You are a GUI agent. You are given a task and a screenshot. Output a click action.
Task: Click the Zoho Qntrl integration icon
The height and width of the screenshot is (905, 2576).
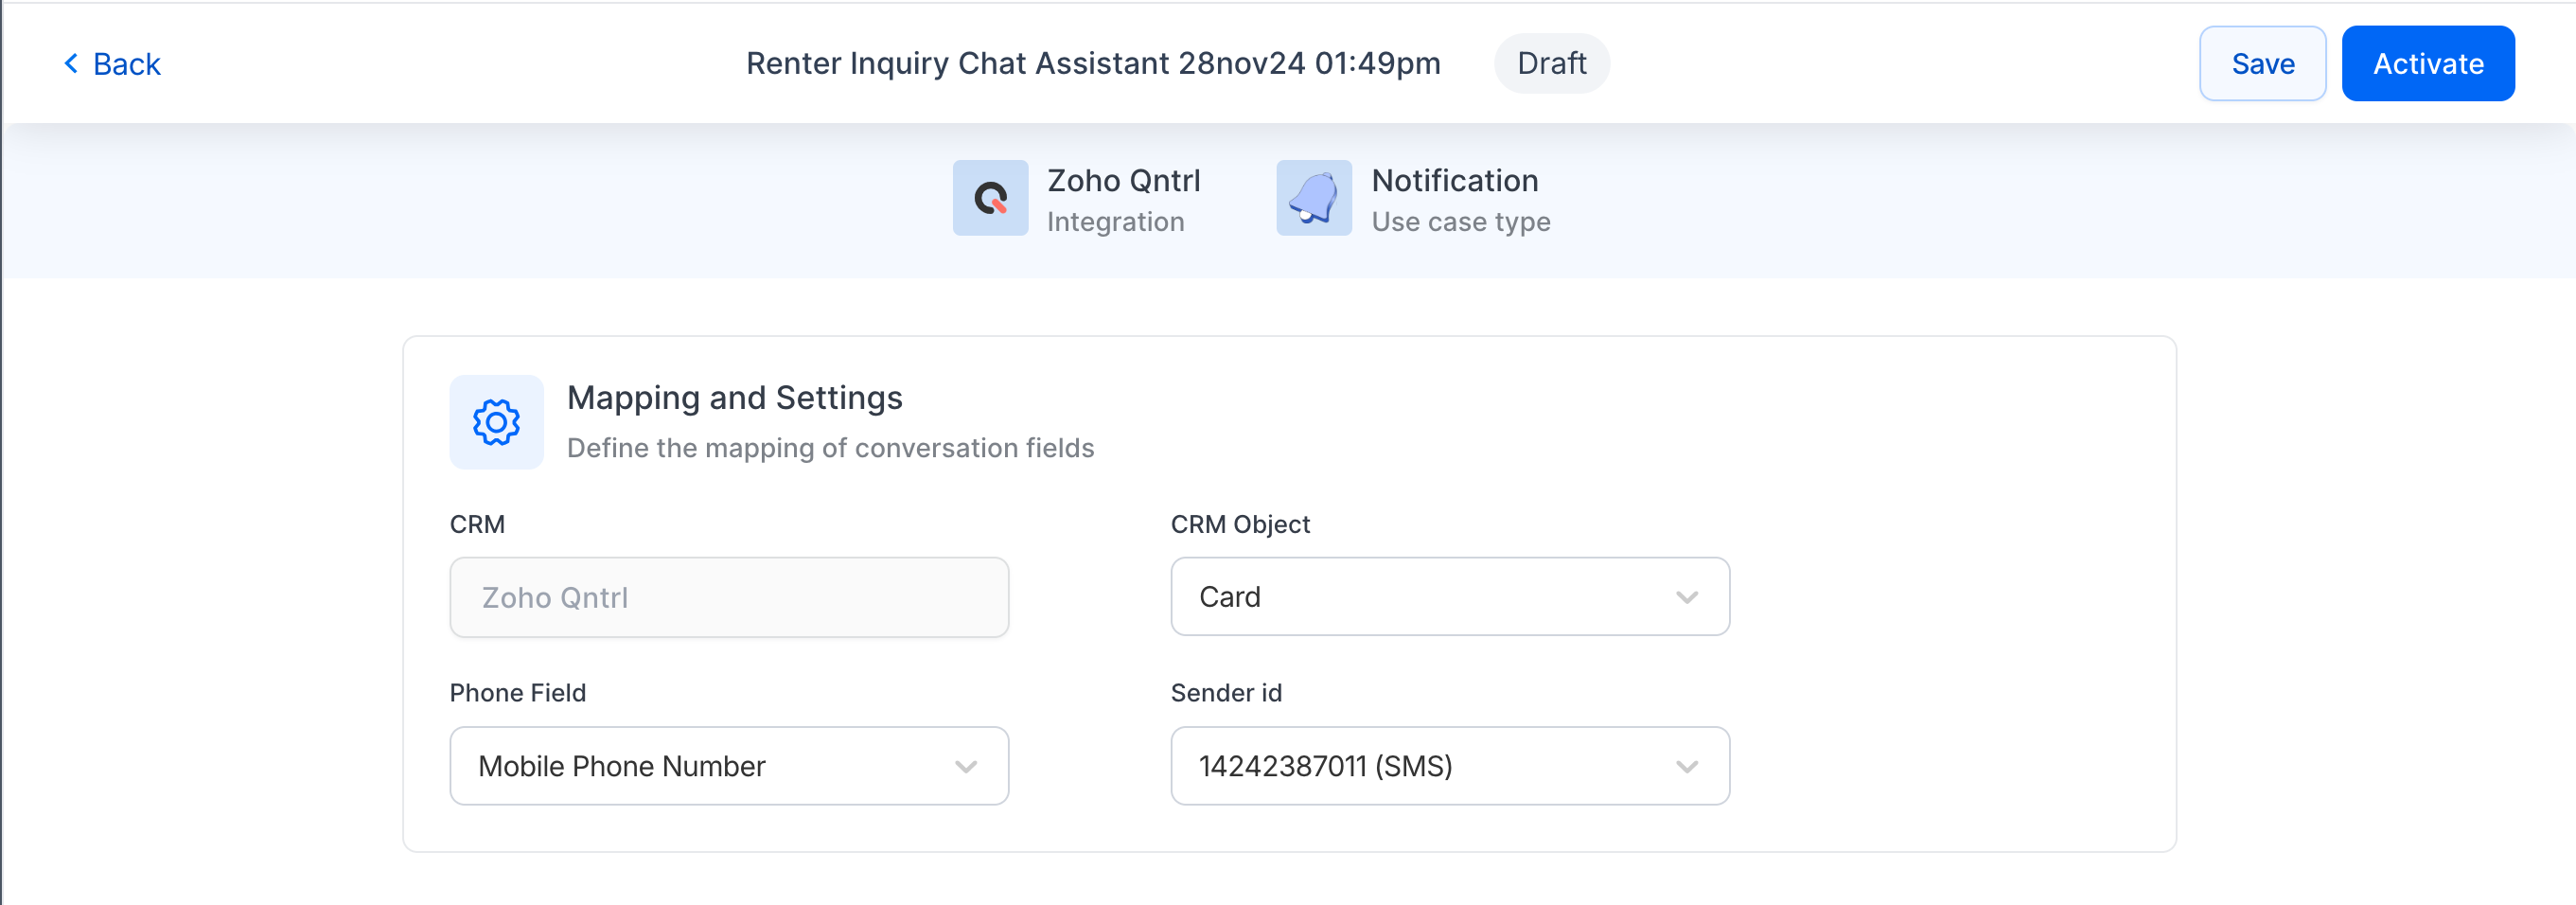pos(990,198)
